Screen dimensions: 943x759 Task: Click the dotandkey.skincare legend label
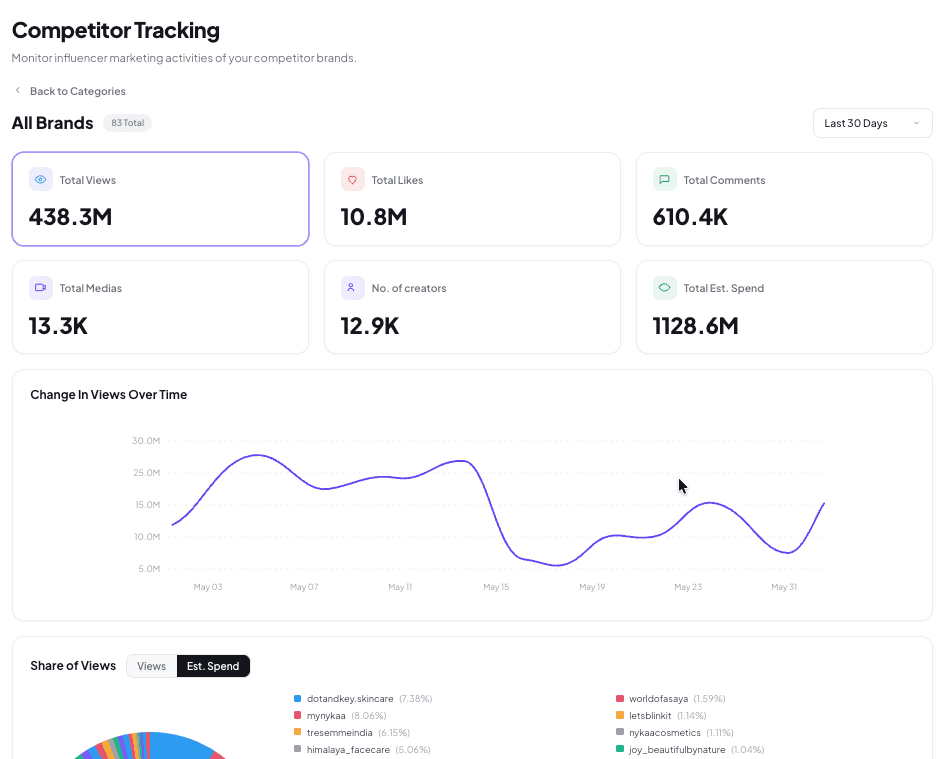tap(350, 699)
